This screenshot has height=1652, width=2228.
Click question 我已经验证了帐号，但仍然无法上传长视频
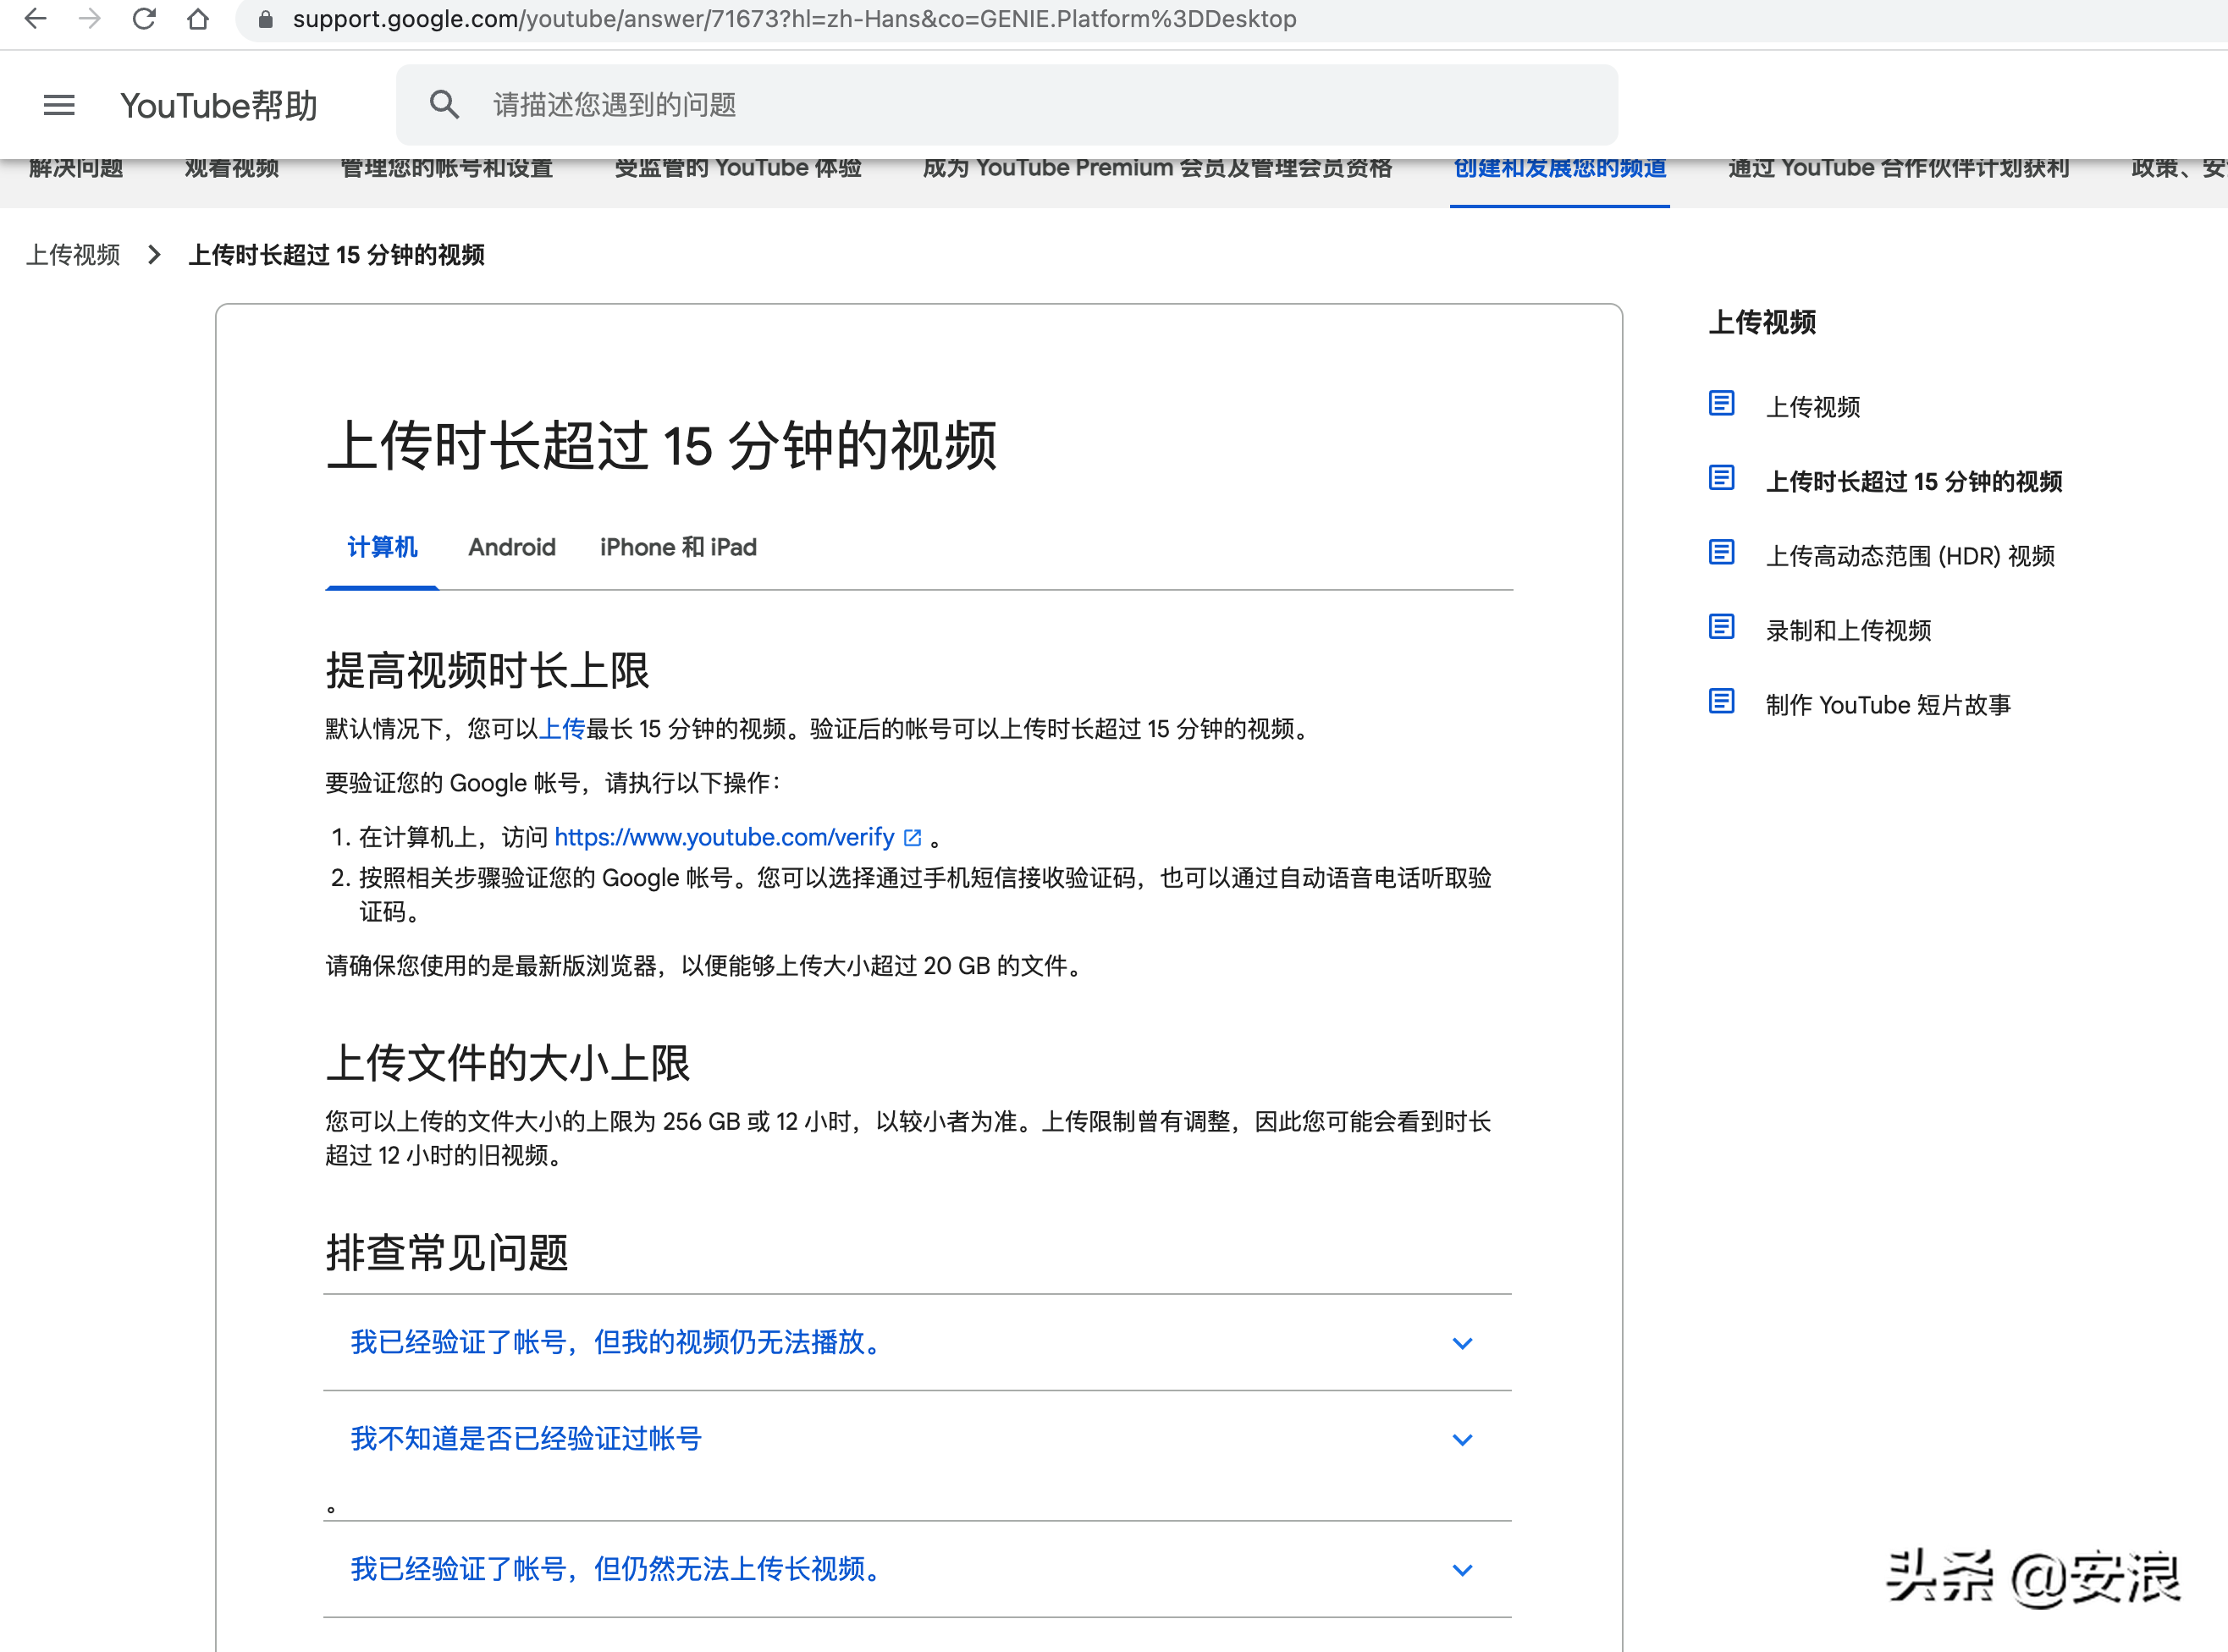(x=618, y=1569)
